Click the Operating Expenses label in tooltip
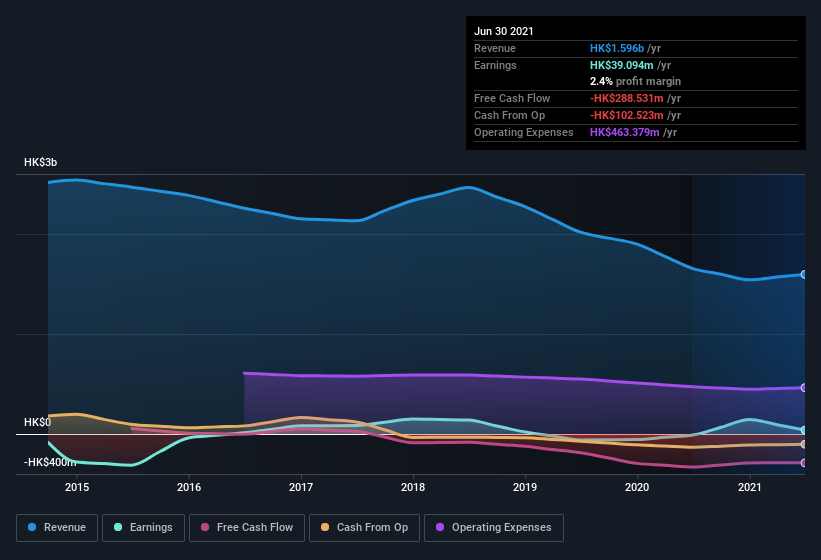This screenshot has height=560, width=821. tap(524, 132)
